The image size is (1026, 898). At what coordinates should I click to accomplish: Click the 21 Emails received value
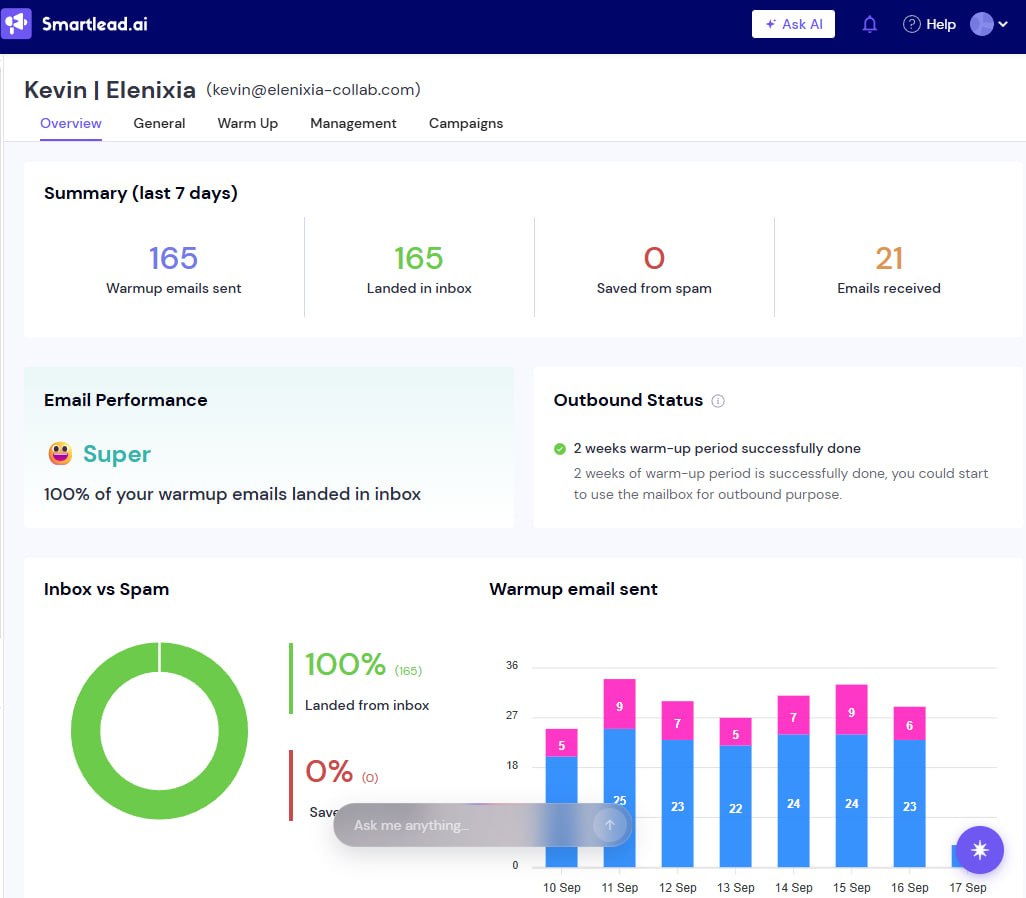[x=889, y=258]
